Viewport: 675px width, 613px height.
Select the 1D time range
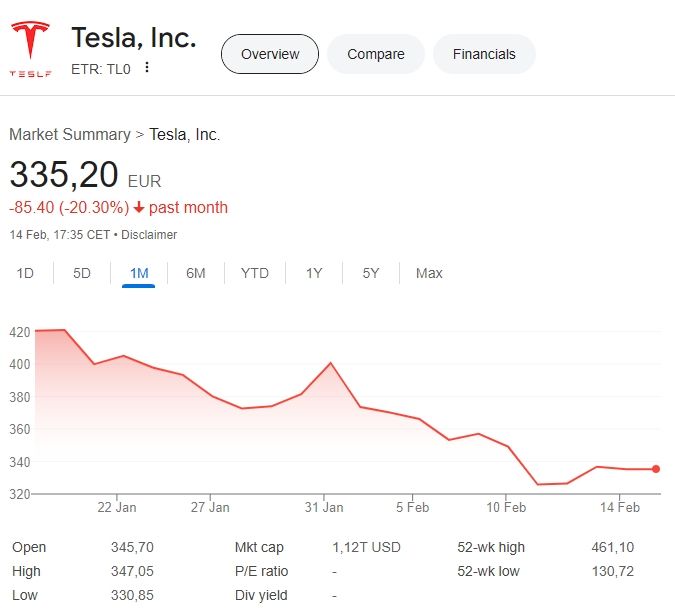(25, 273)
